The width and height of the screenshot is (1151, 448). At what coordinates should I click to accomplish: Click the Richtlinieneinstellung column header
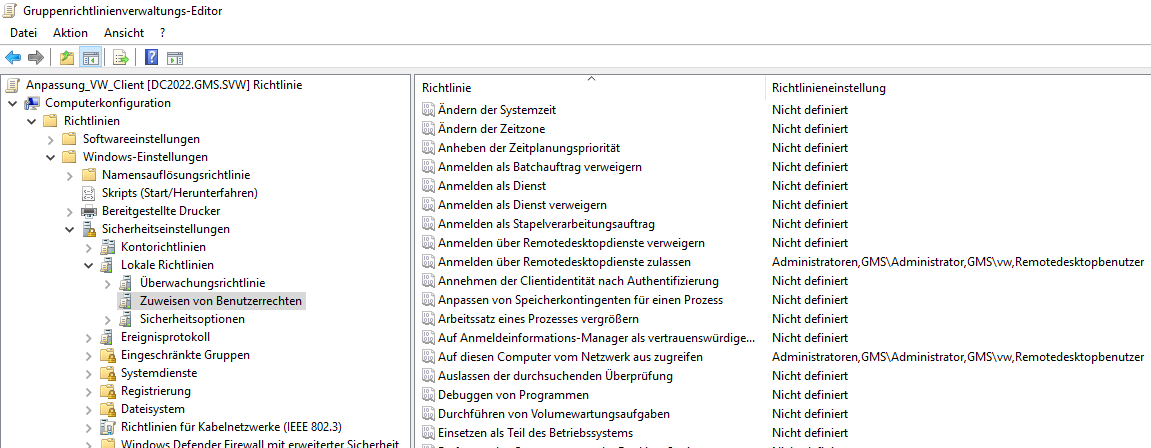[828, 88]
